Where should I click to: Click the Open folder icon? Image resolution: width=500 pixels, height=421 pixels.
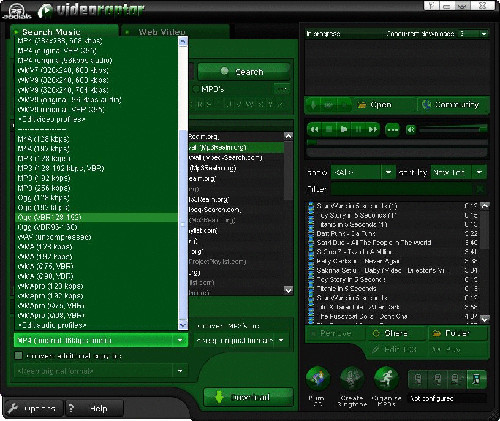click(362, 105)
